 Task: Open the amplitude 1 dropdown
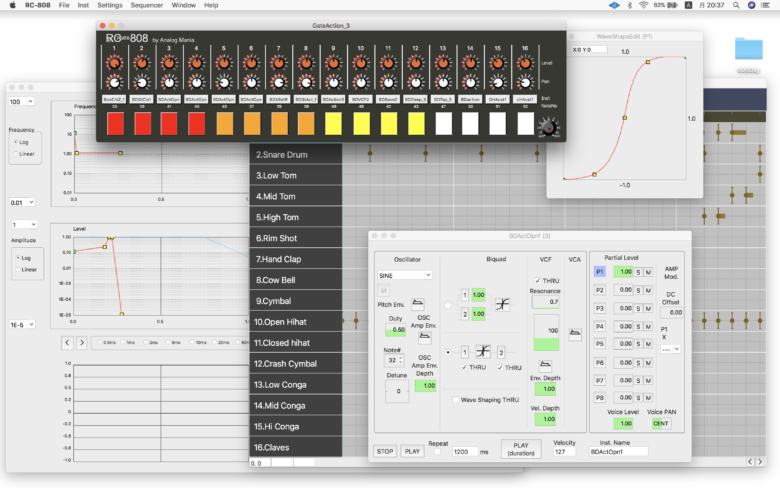coord(24,225)
